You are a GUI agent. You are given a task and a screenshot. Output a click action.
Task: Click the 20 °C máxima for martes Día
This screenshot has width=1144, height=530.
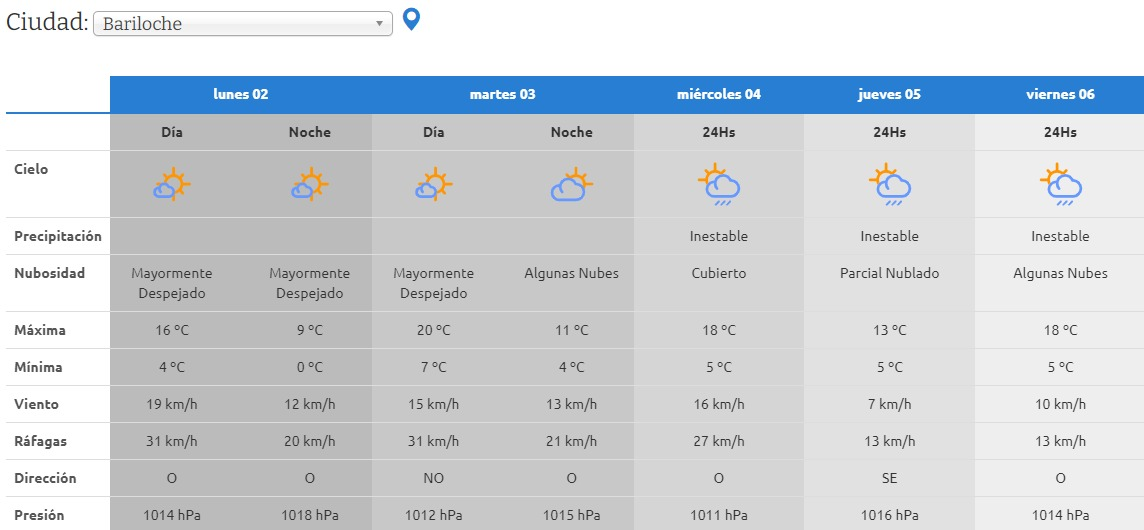pyautogui.click(x=434, y=330)
